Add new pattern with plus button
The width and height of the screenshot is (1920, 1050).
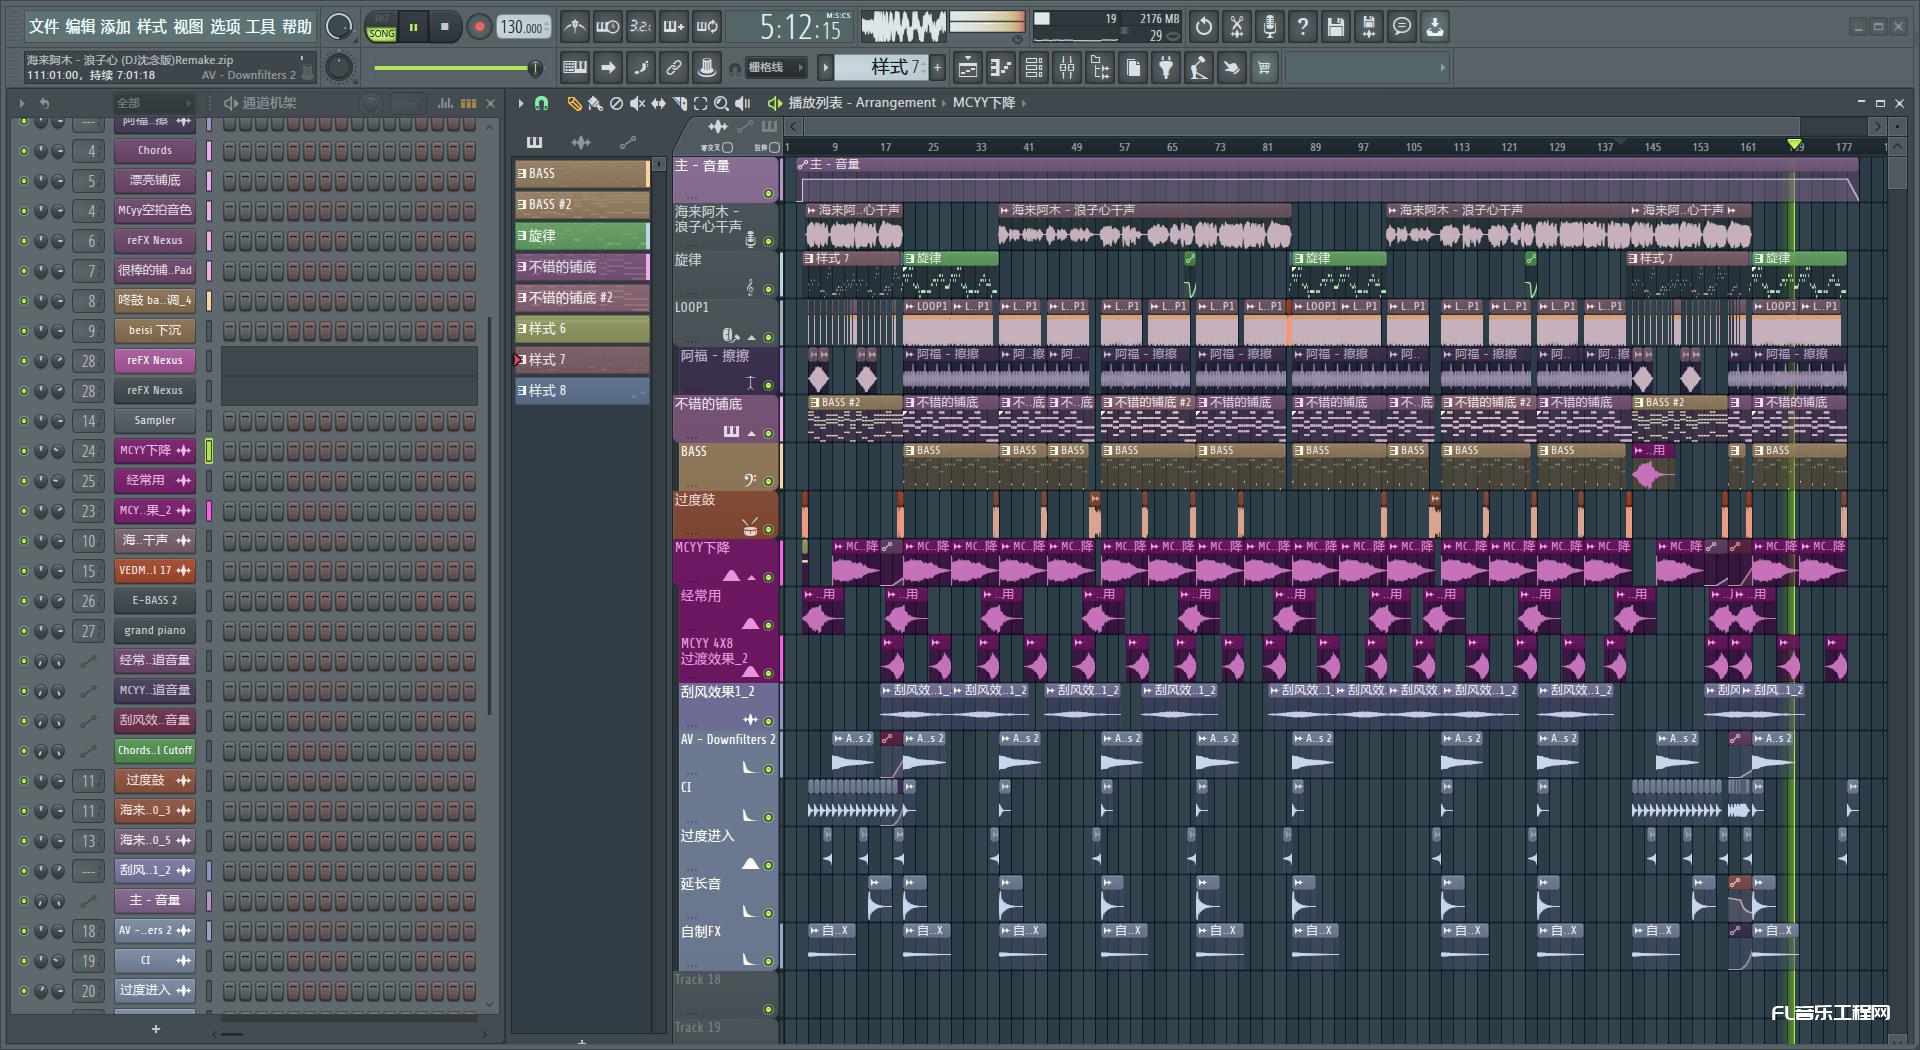[937, 68]
